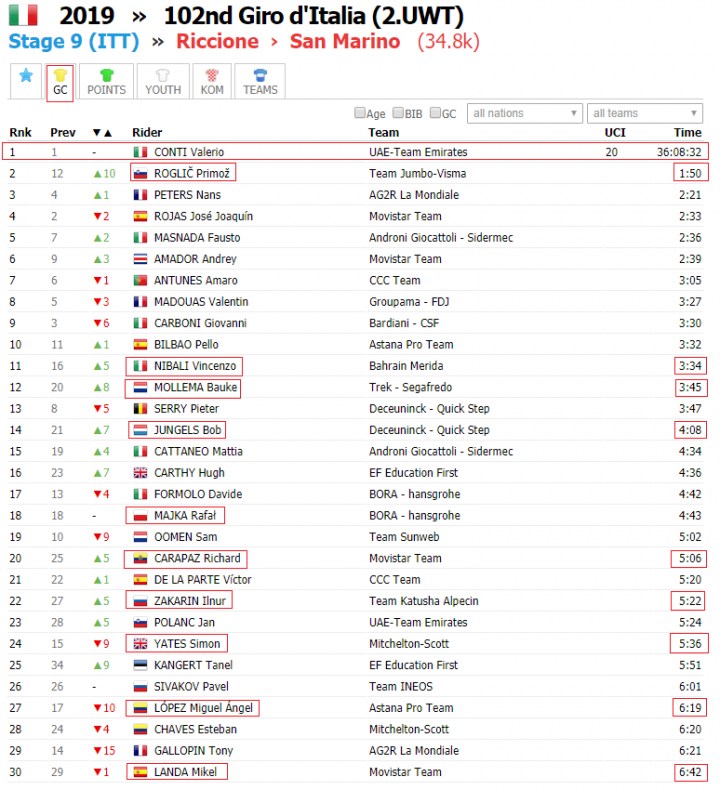Sort table by Rider column header
The image size is (720, 790).
point(147,133)
